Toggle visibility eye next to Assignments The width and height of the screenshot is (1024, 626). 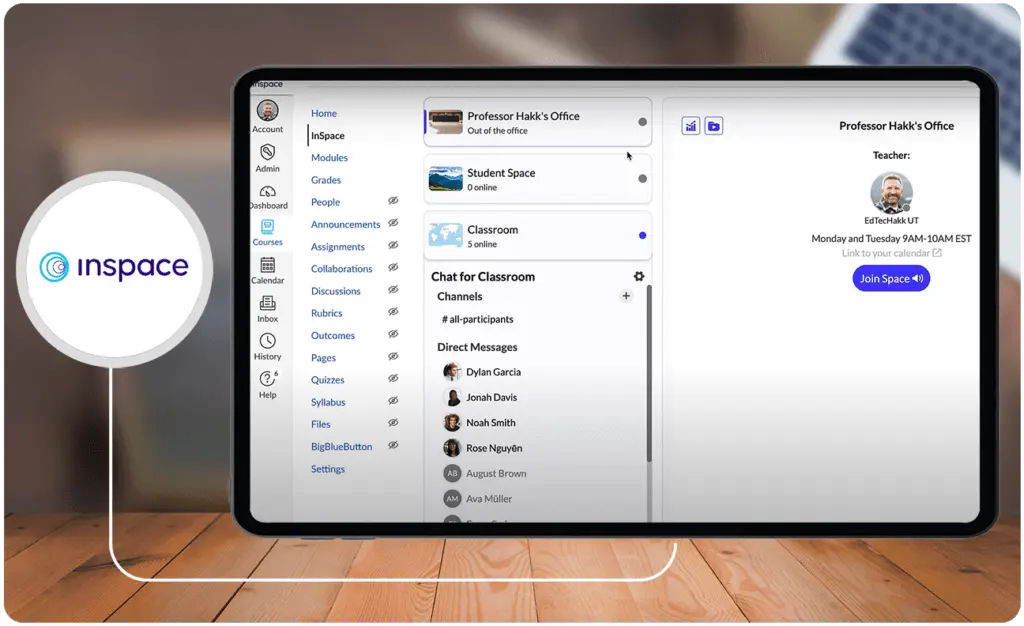coord(393,245)
